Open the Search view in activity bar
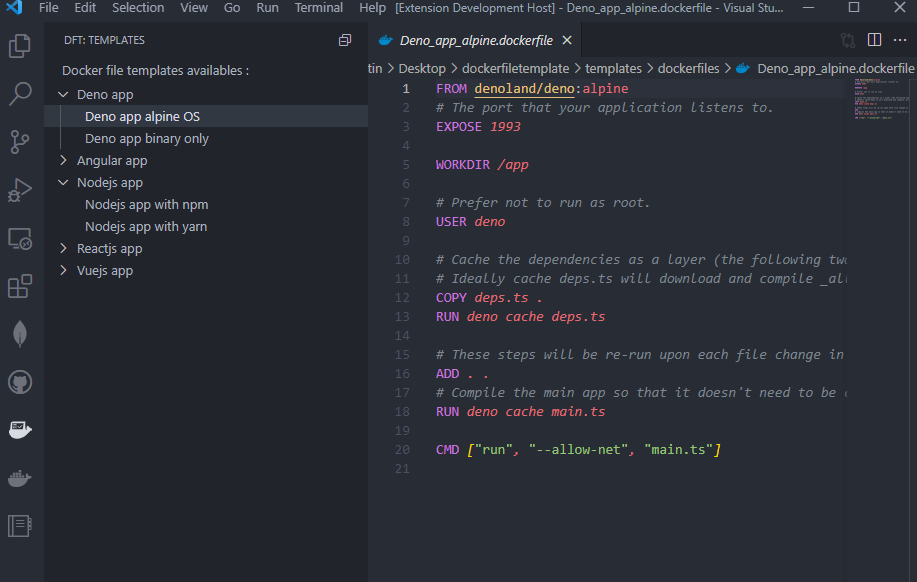 (20, 94)
